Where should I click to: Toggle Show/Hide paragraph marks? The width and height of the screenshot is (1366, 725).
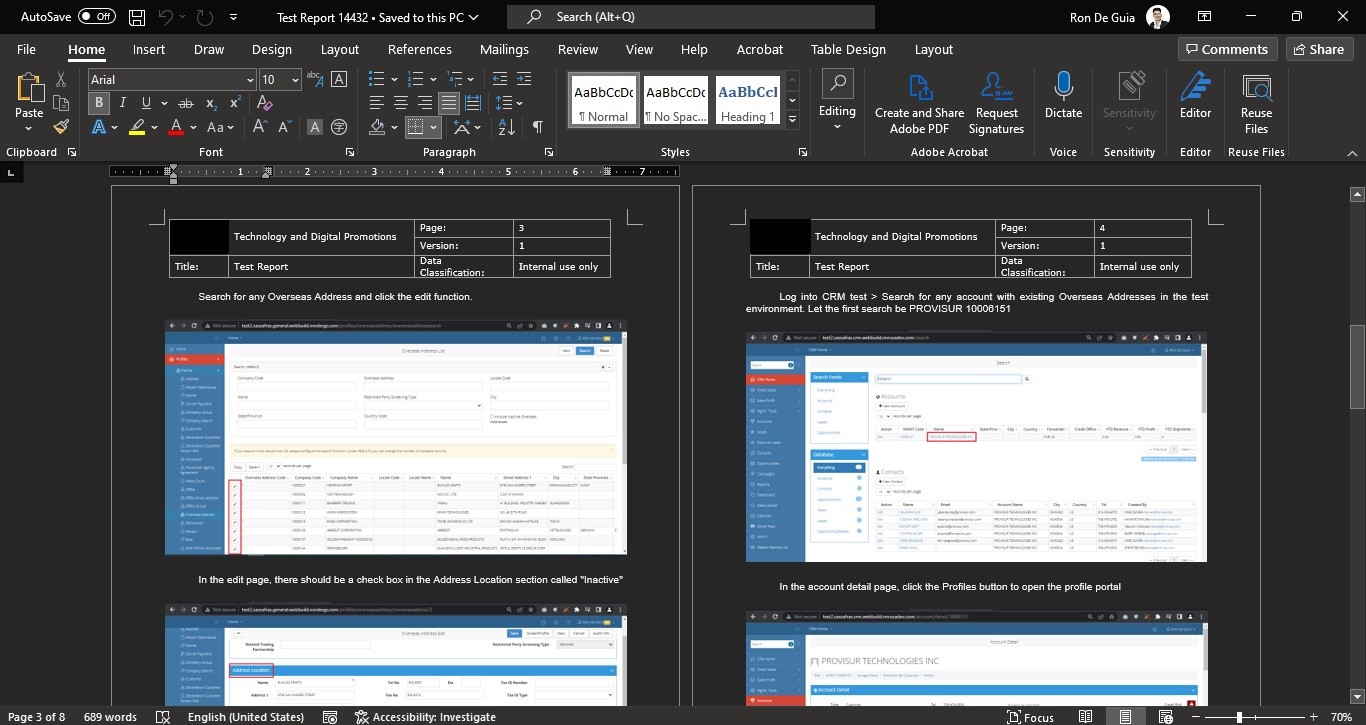pos(537,127)
